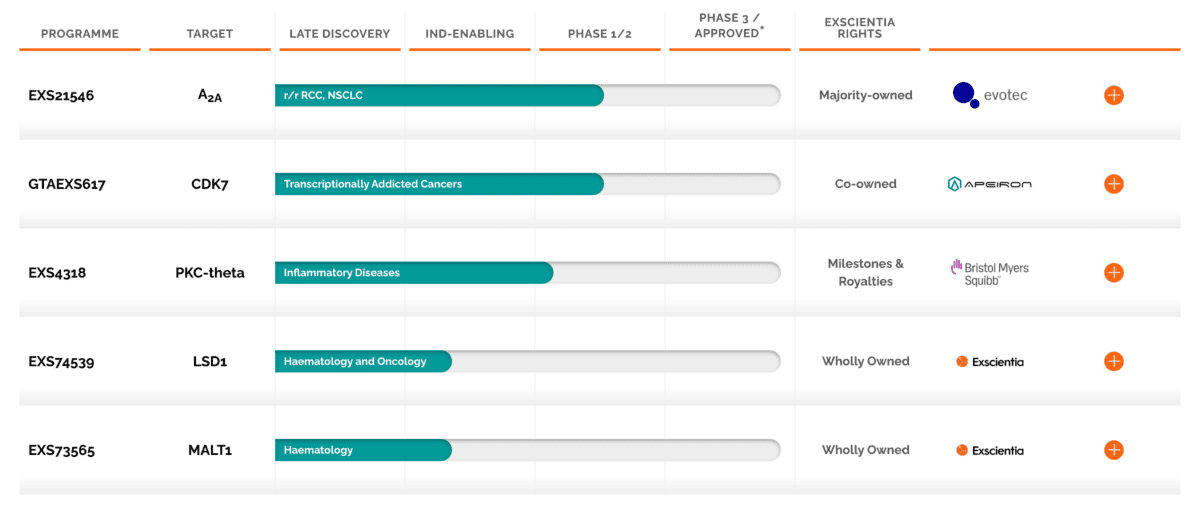Select the Target column header
This screenshot has height=525, width=1200.
click(x=210, y=34)
